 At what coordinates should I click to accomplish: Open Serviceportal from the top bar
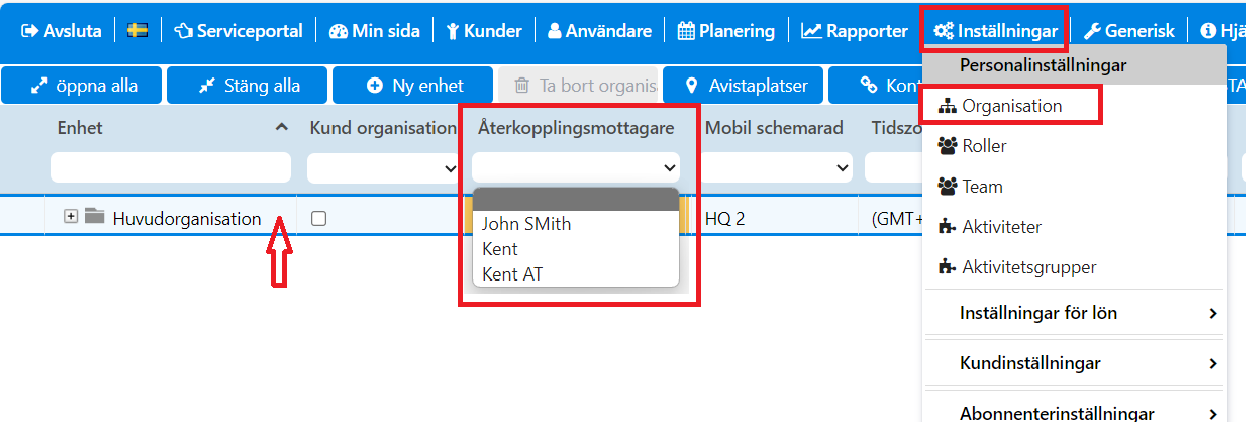(238, 31)
